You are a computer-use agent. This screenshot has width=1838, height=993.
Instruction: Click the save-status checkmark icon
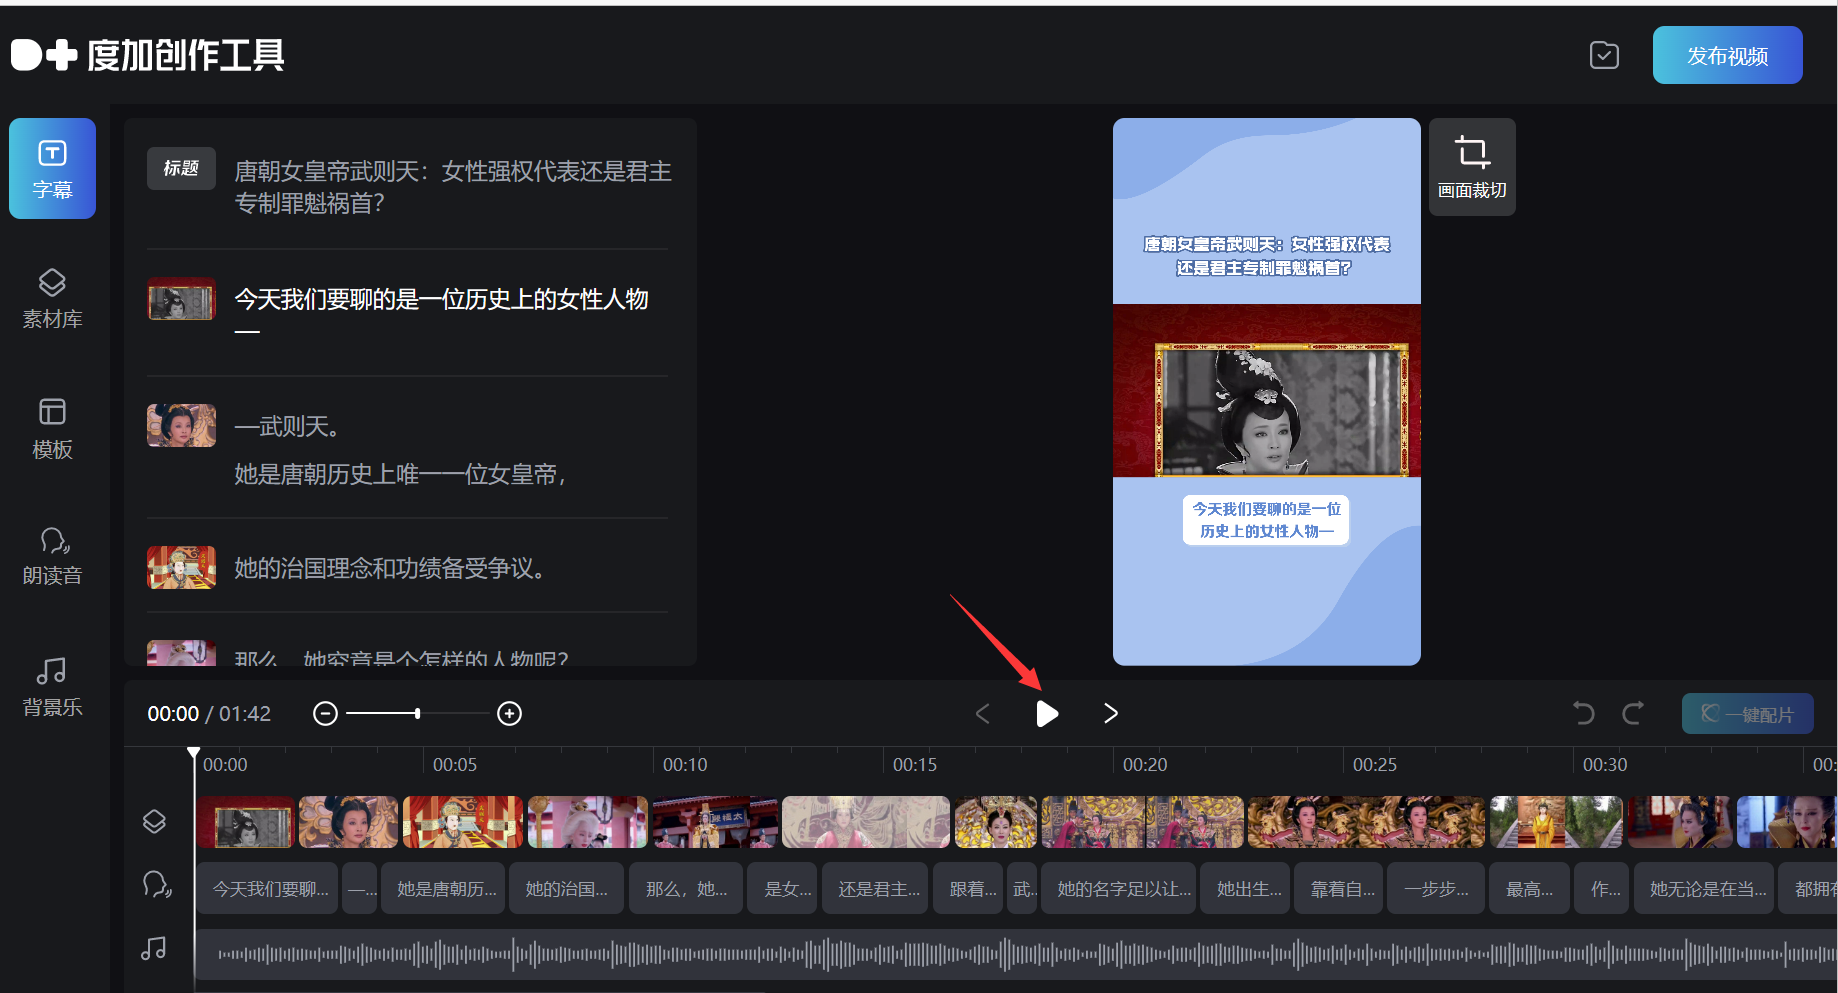point(1604,56)
